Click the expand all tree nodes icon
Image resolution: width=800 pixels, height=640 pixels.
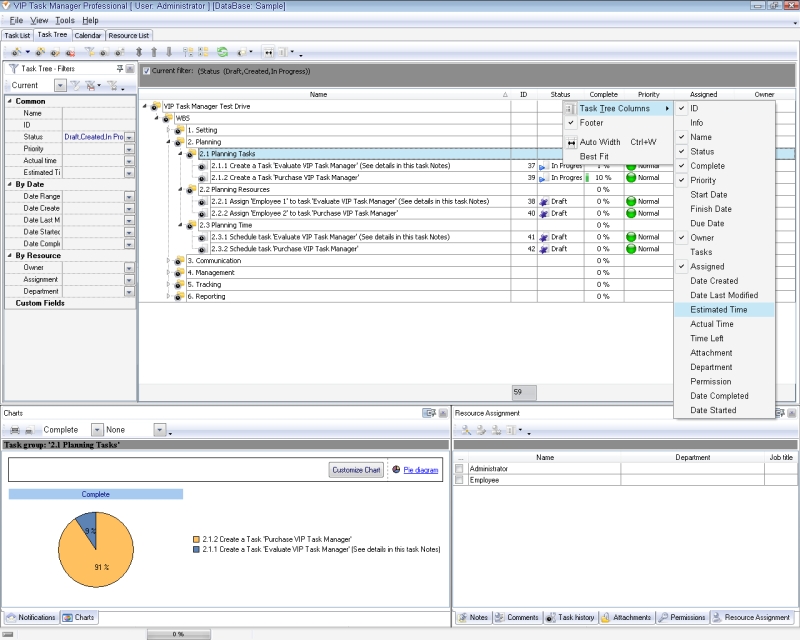pyautogui.click(x=188, y=52)
